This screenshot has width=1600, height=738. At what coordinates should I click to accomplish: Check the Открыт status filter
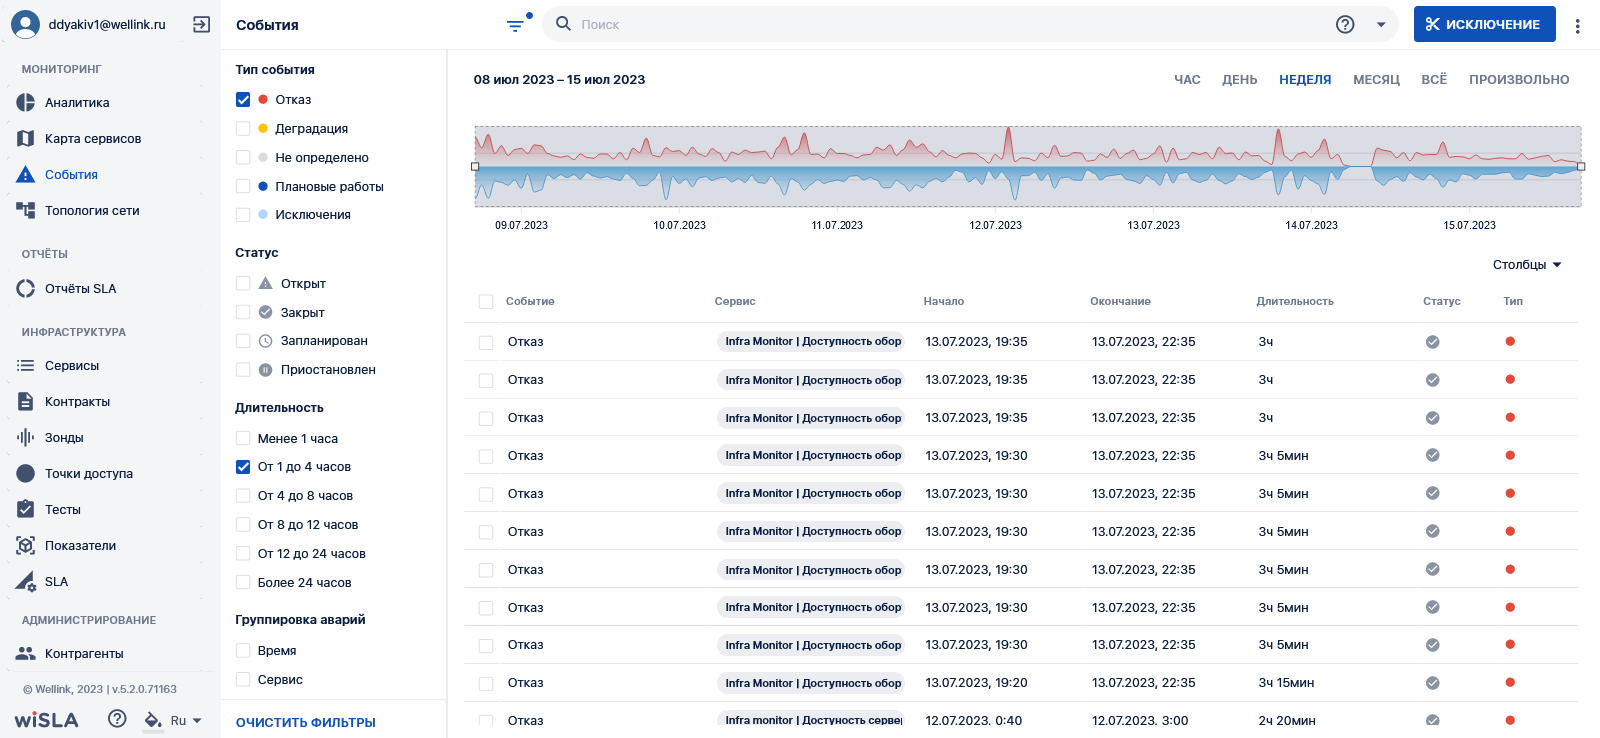tap(243, 284)
